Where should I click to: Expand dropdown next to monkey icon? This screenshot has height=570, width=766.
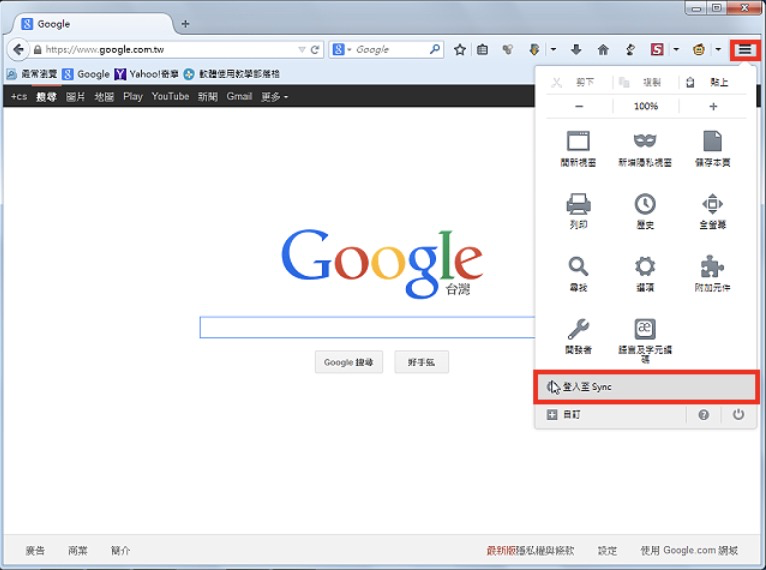pos(718,49)
